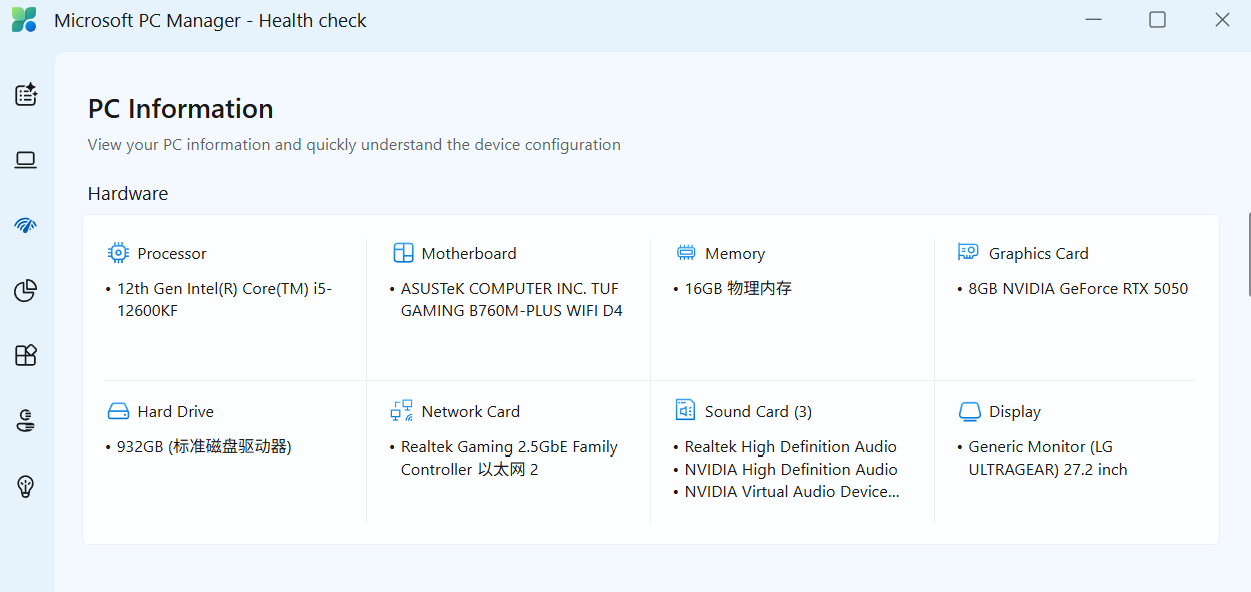Viewport: 1251px width, 592px height.
Task: Click the 8GB NVIDIA GeForce RTX 5050 entry
Action: click(x=1078, y=289)
